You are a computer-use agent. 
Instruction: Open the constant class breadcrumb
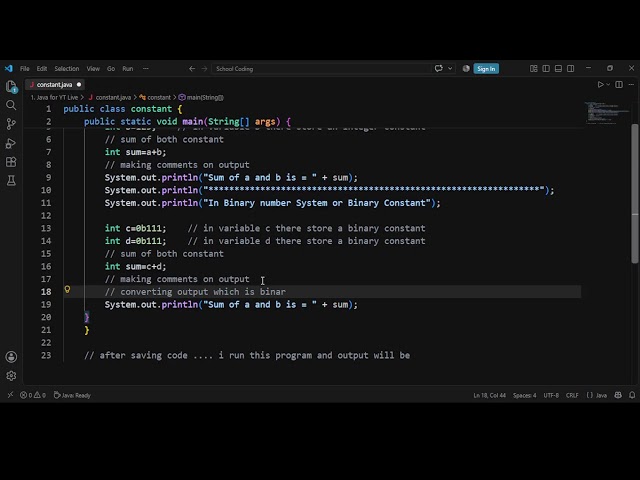pos(155,98)
